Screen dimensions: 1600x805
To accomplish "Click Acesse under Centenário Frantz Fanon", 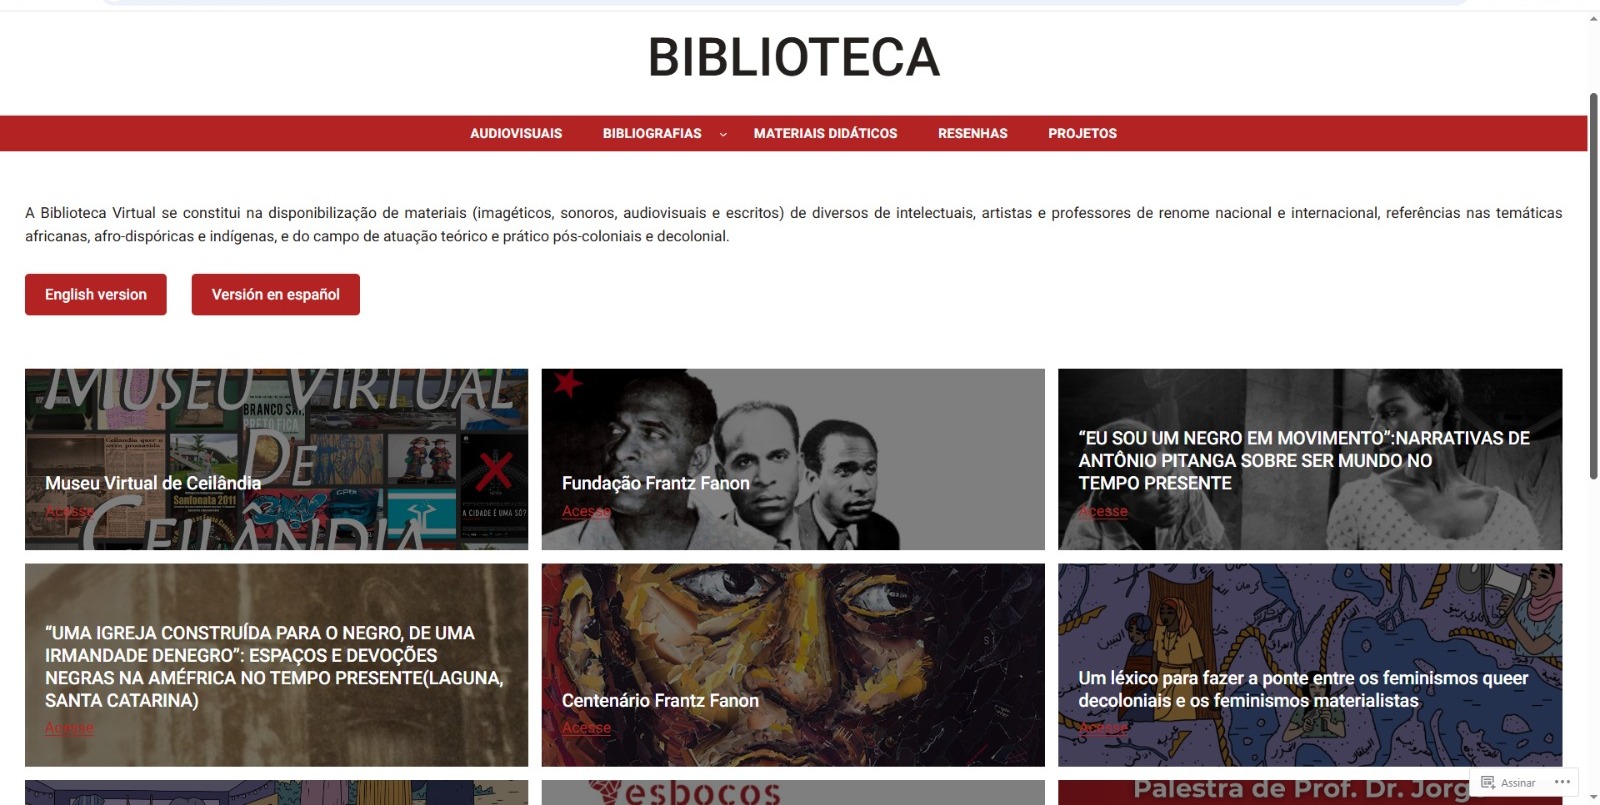I will pyautogui.click(x=586, y=728).
